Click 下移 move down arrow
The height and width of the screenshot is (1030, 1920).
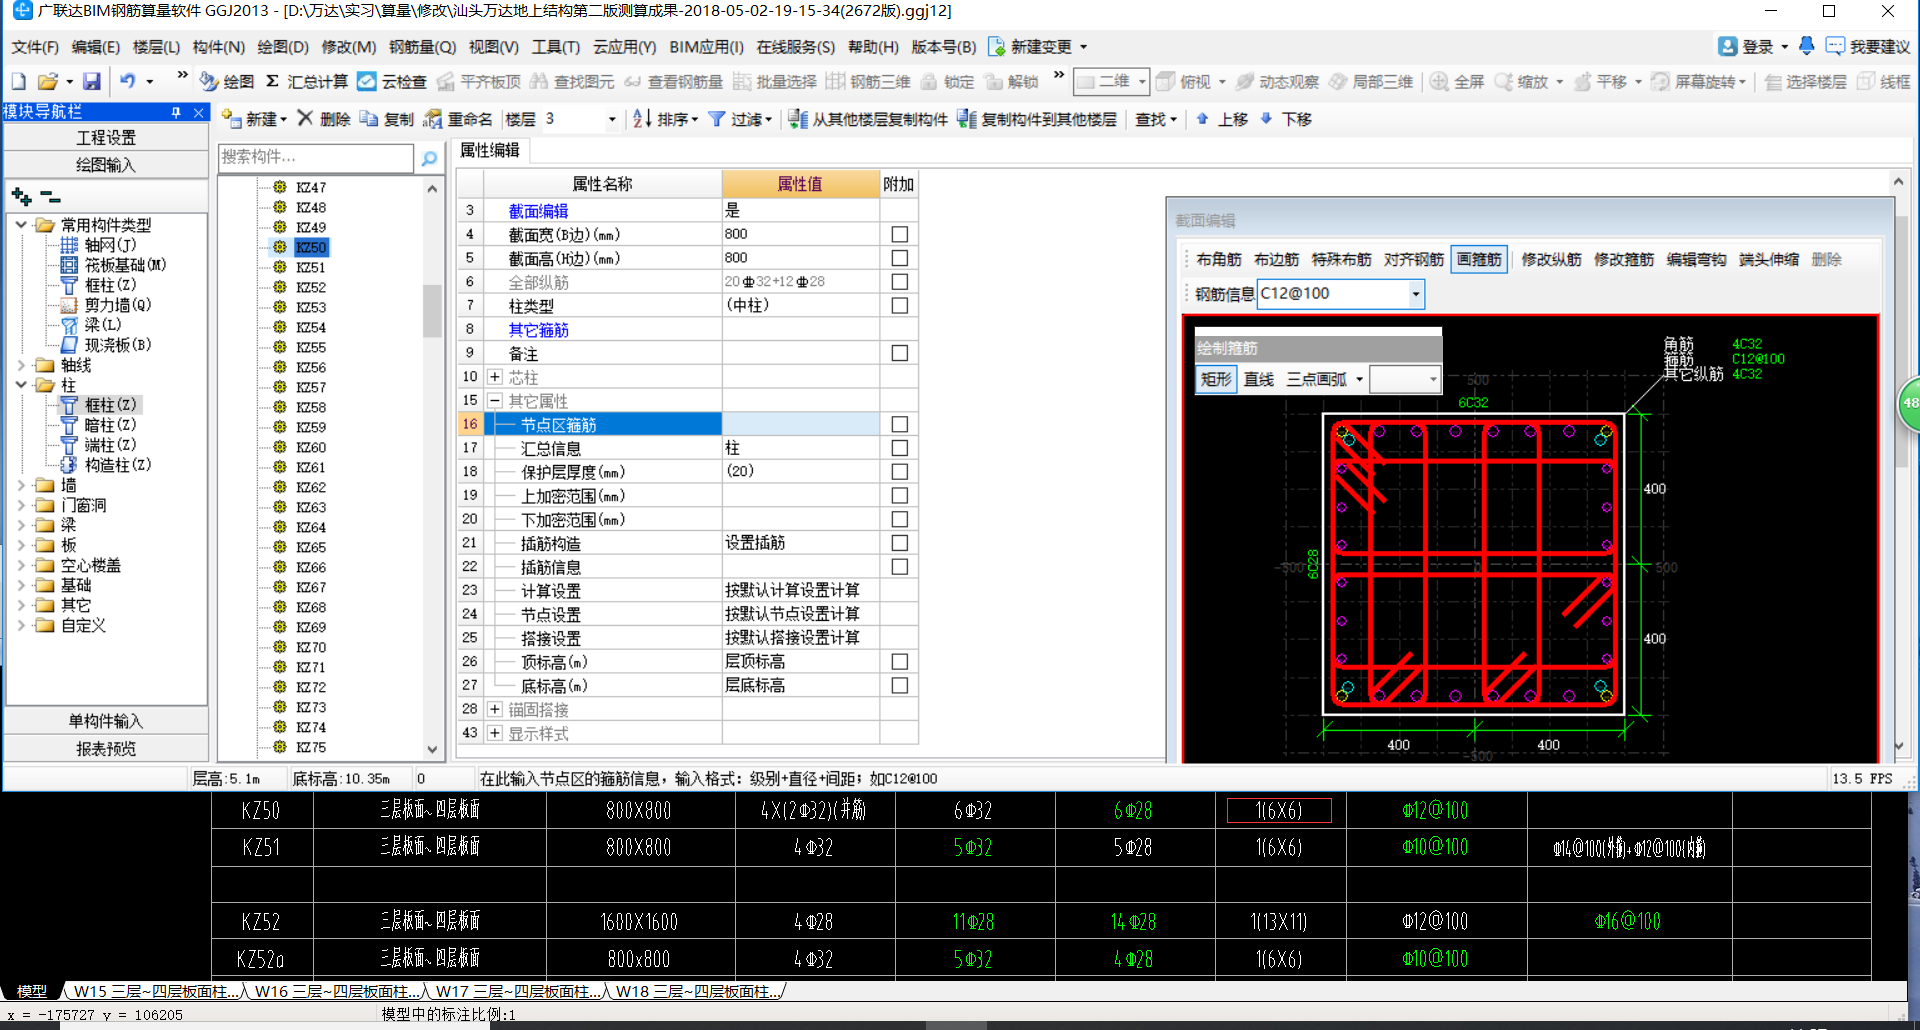pyautogui.click(x=1266, y=118)
